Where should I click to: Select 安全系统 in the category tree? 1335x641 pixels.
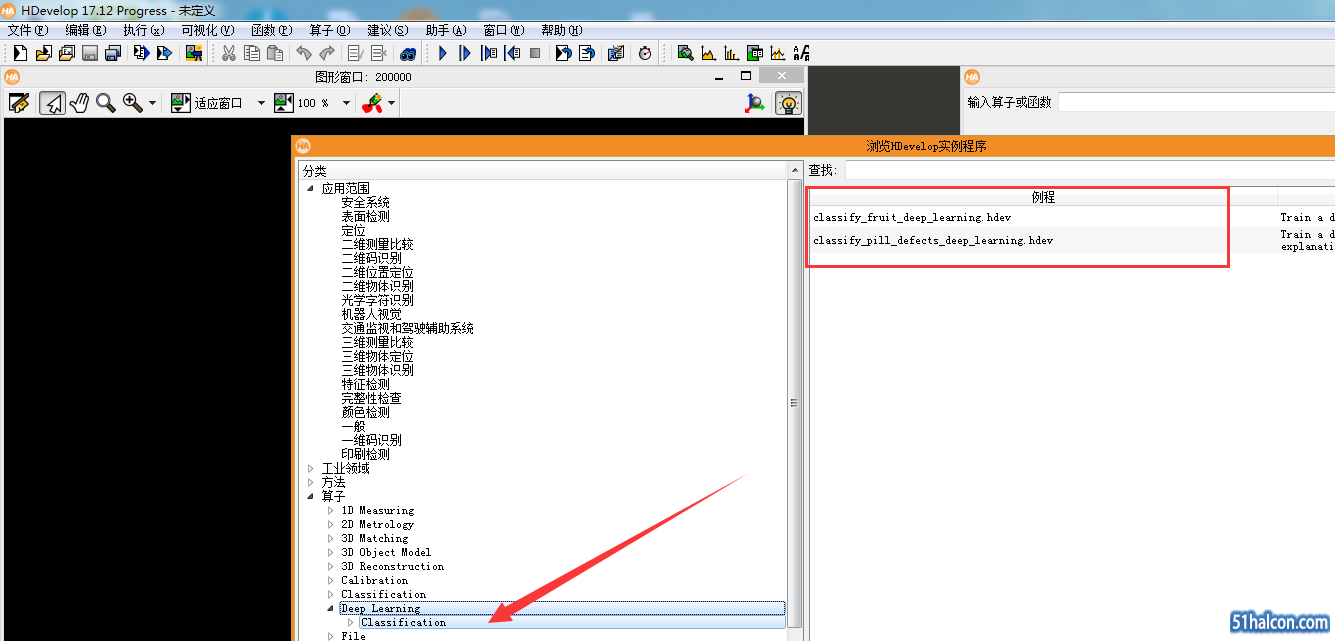[x=365, y=202]
